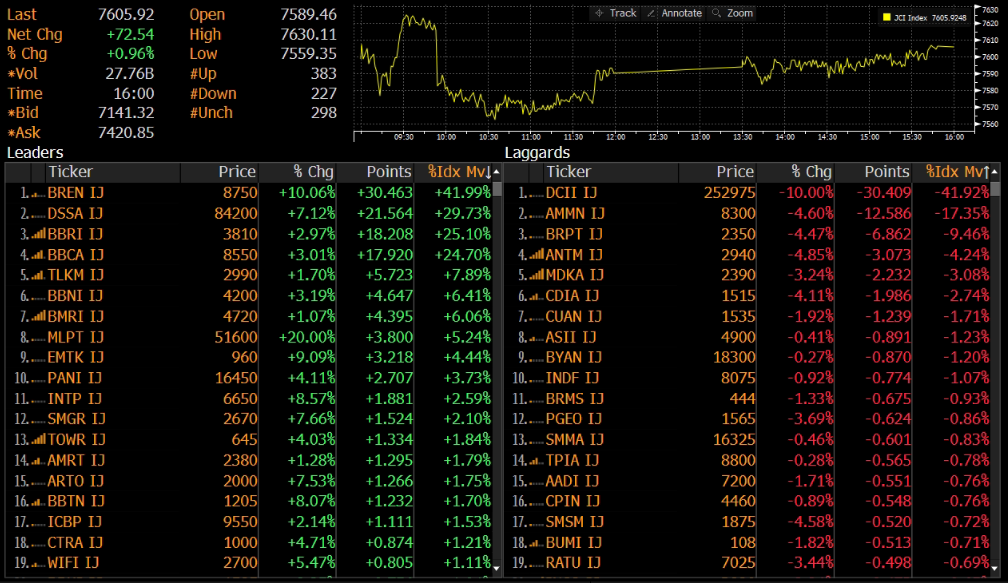Click volume bars icon beside TPIA IJ

(536, 461)
